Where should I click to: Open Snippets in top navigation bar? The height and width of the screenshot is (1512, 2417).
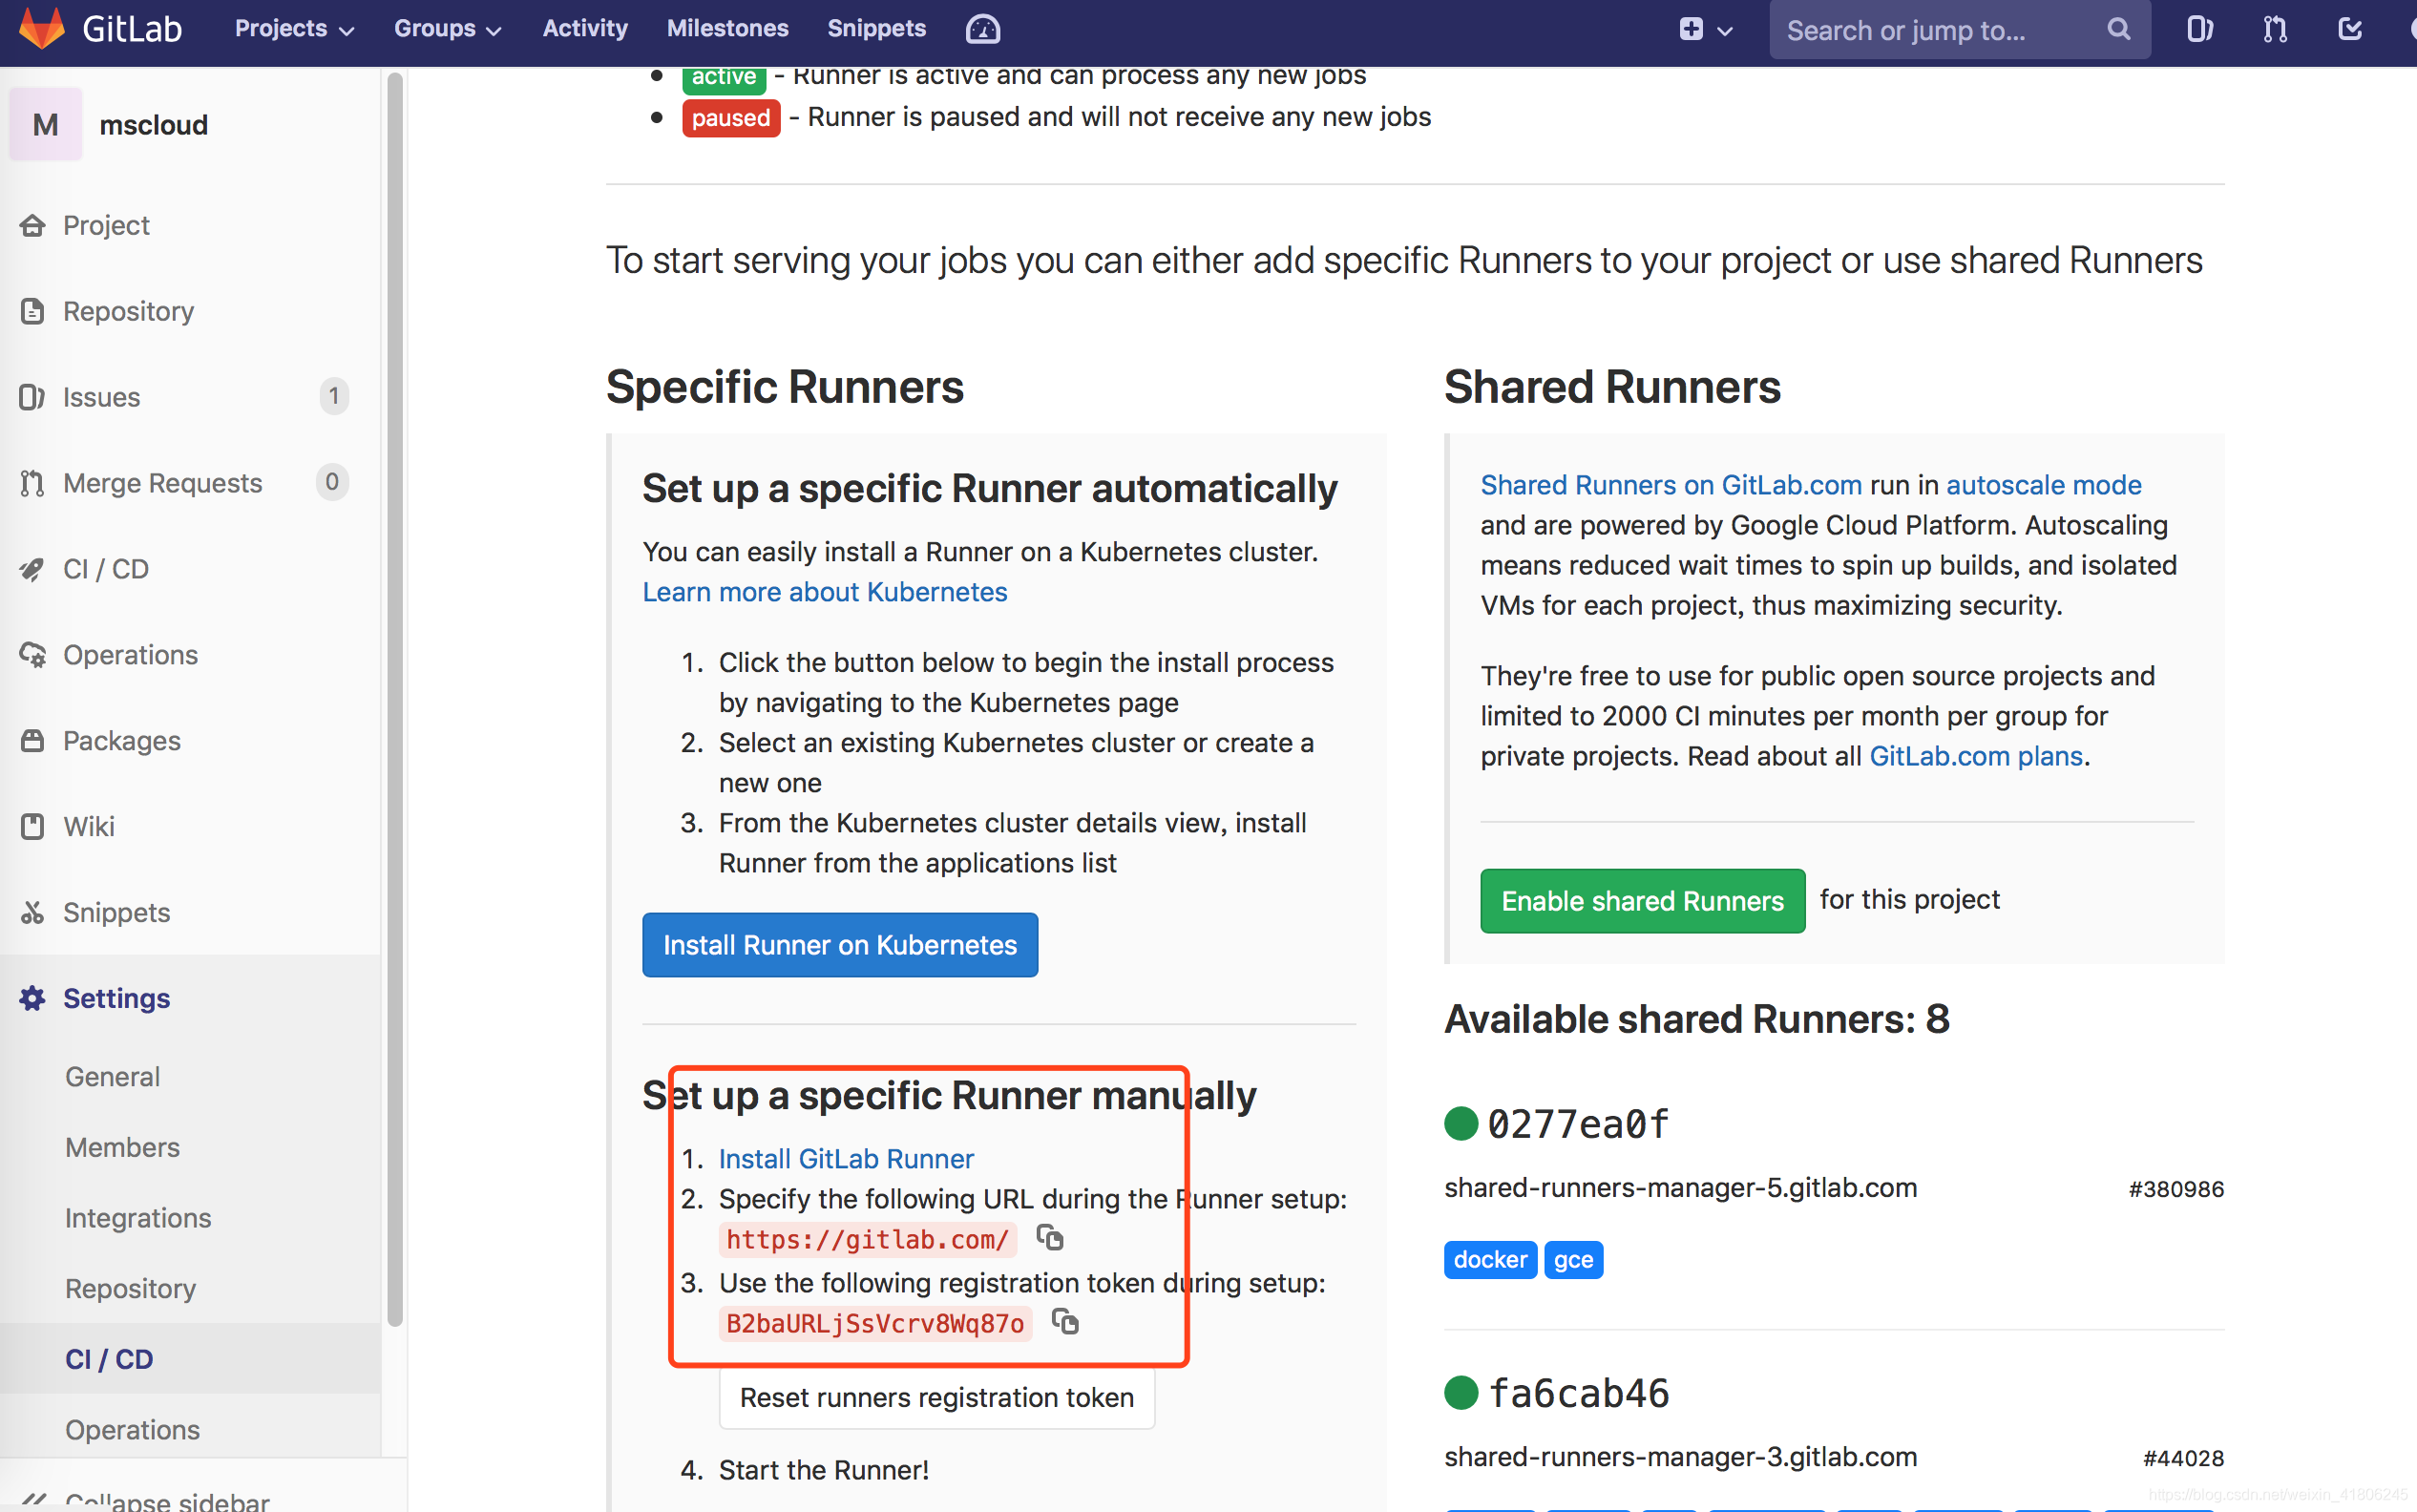[x=876, y=28]
